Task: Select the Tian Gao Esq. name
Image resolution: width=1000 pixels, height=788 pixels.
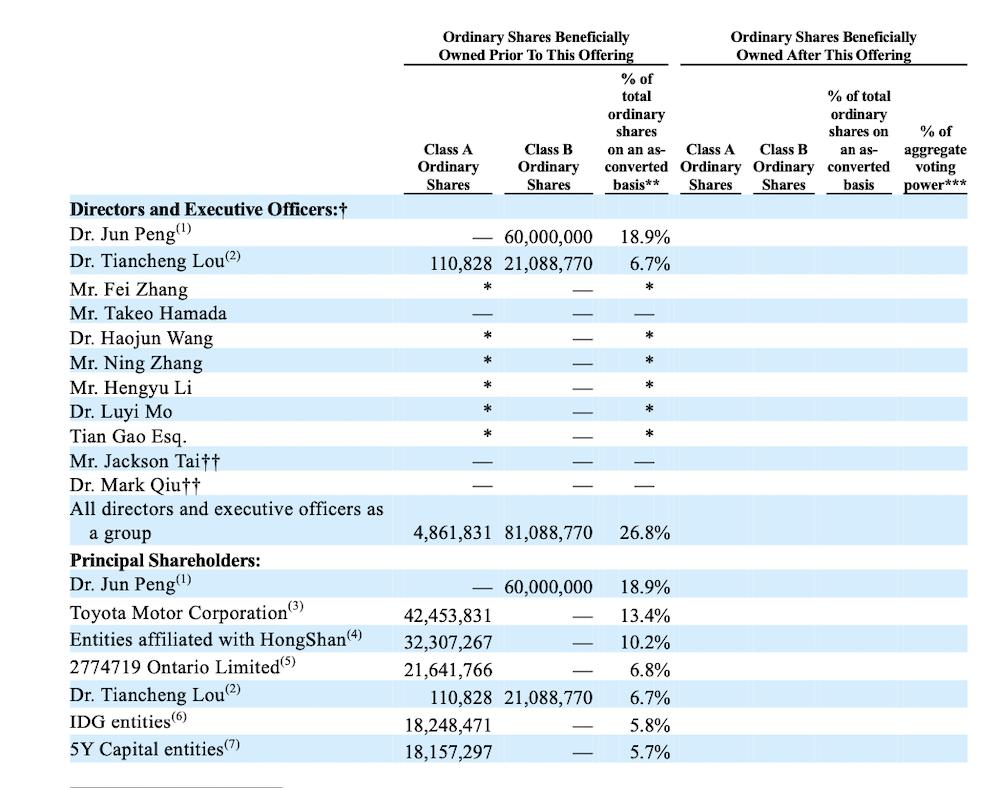Action: point(128,436)
